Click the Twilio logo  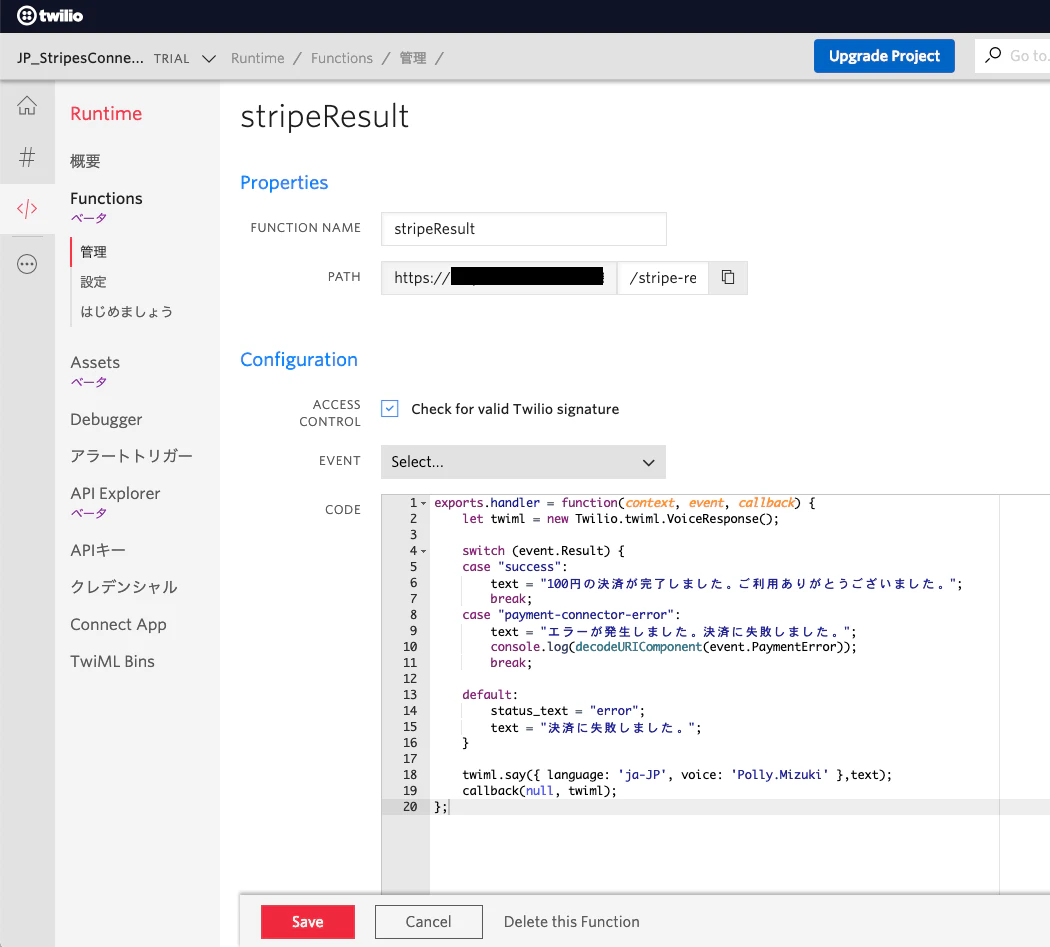coord(50,15)
